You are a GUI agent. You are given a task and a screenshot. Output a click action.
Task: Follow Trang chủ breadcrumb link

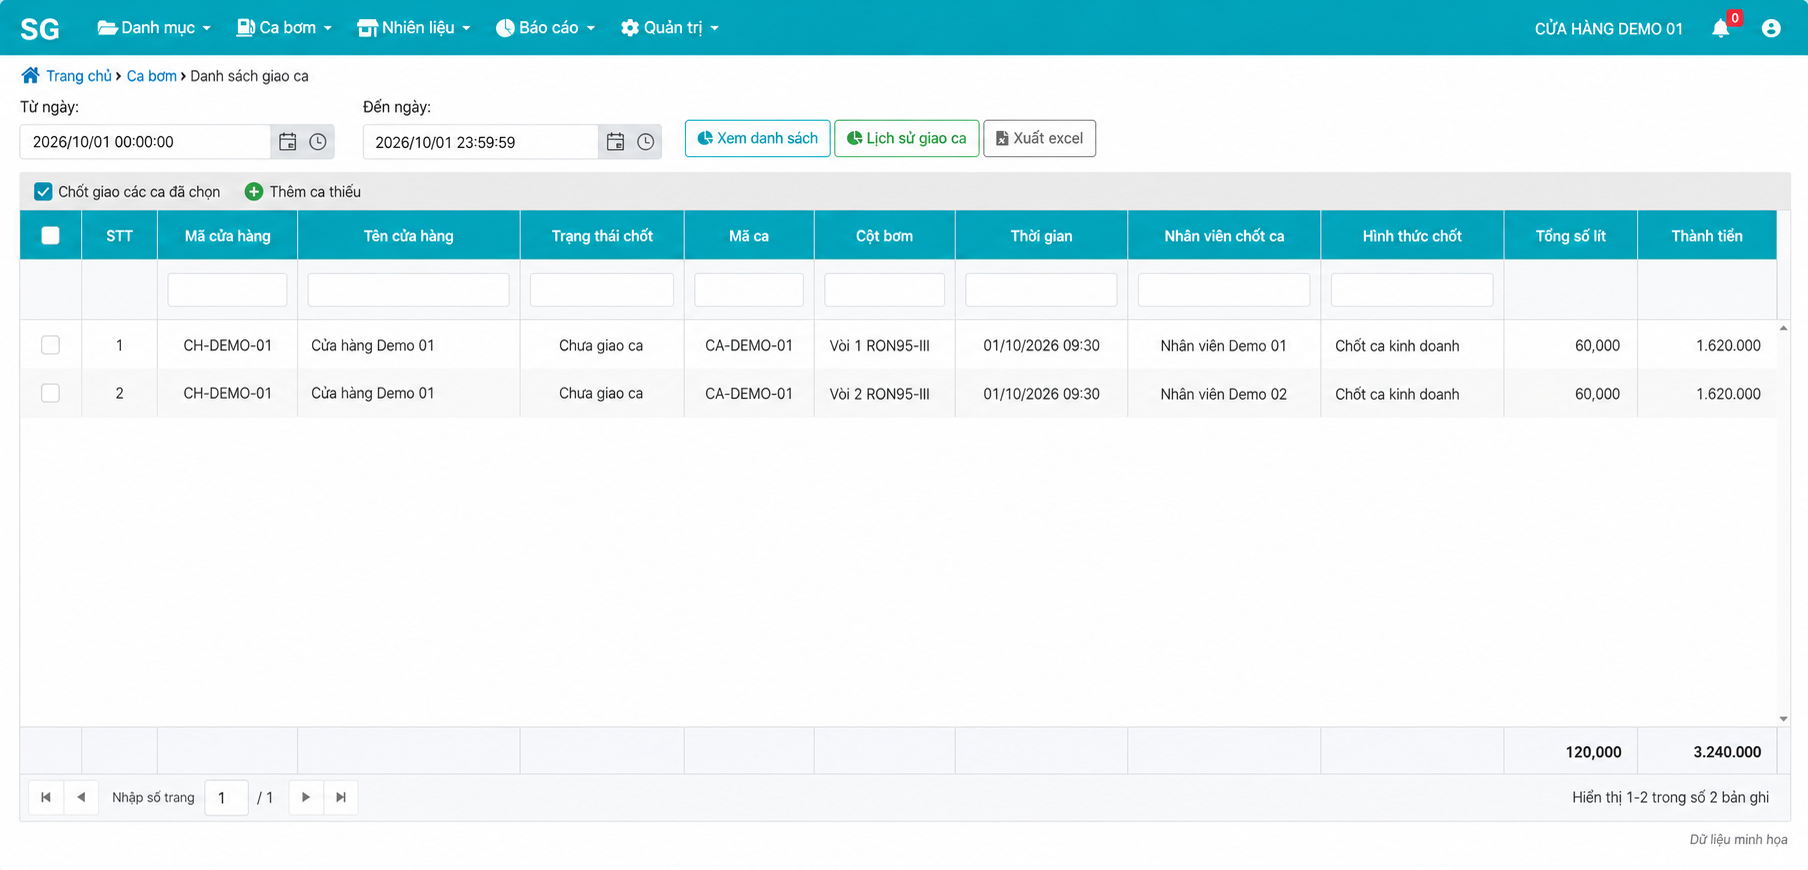pos(79,76)
